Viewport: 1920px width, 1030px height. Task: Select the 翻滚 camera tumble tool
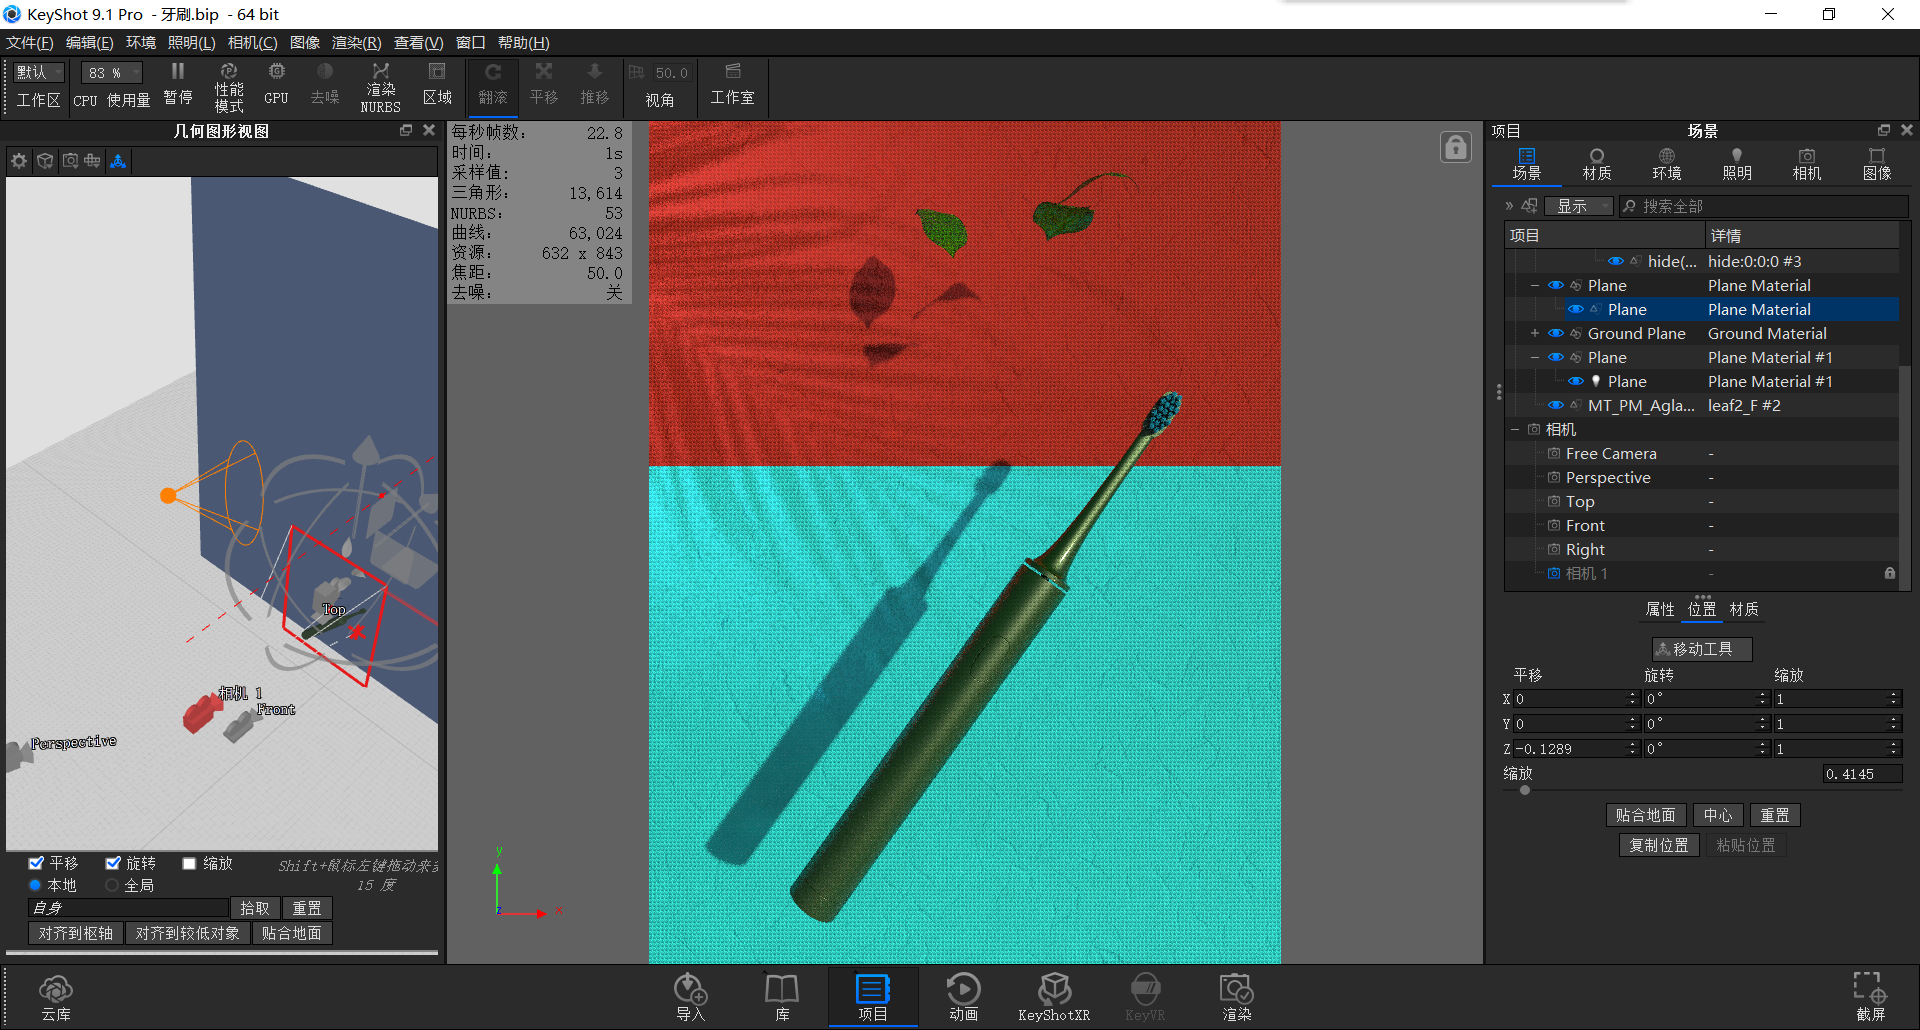[x=492, y=85]
